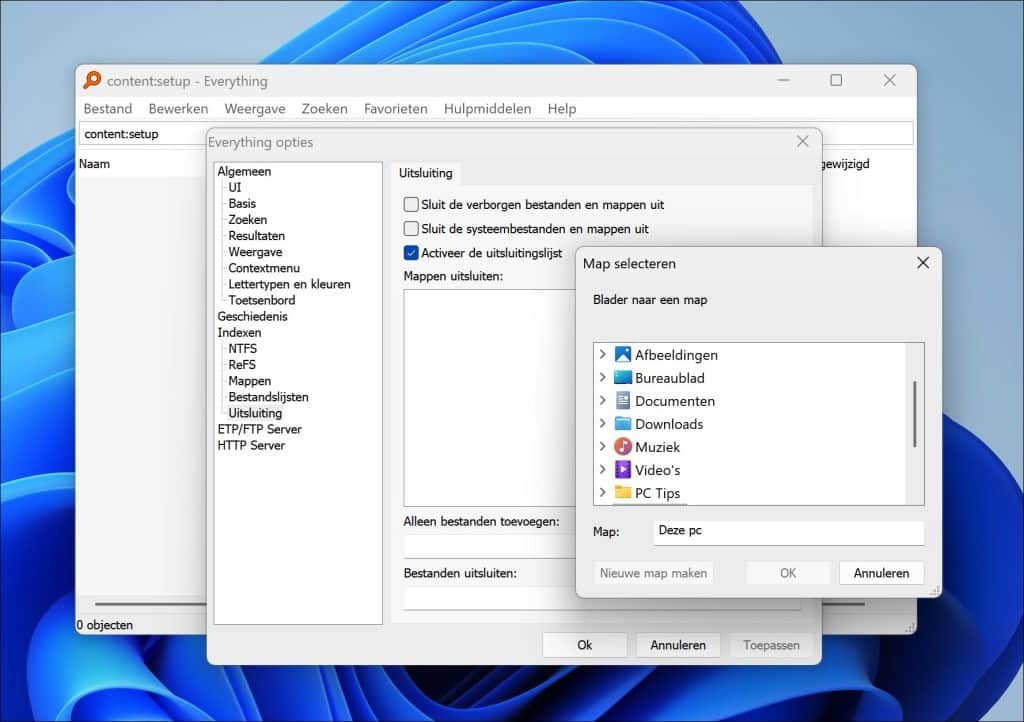This screenshot has width=1024, height=722.
Task: Click the Video's folder icon
Action: click(x=623, y=470)
